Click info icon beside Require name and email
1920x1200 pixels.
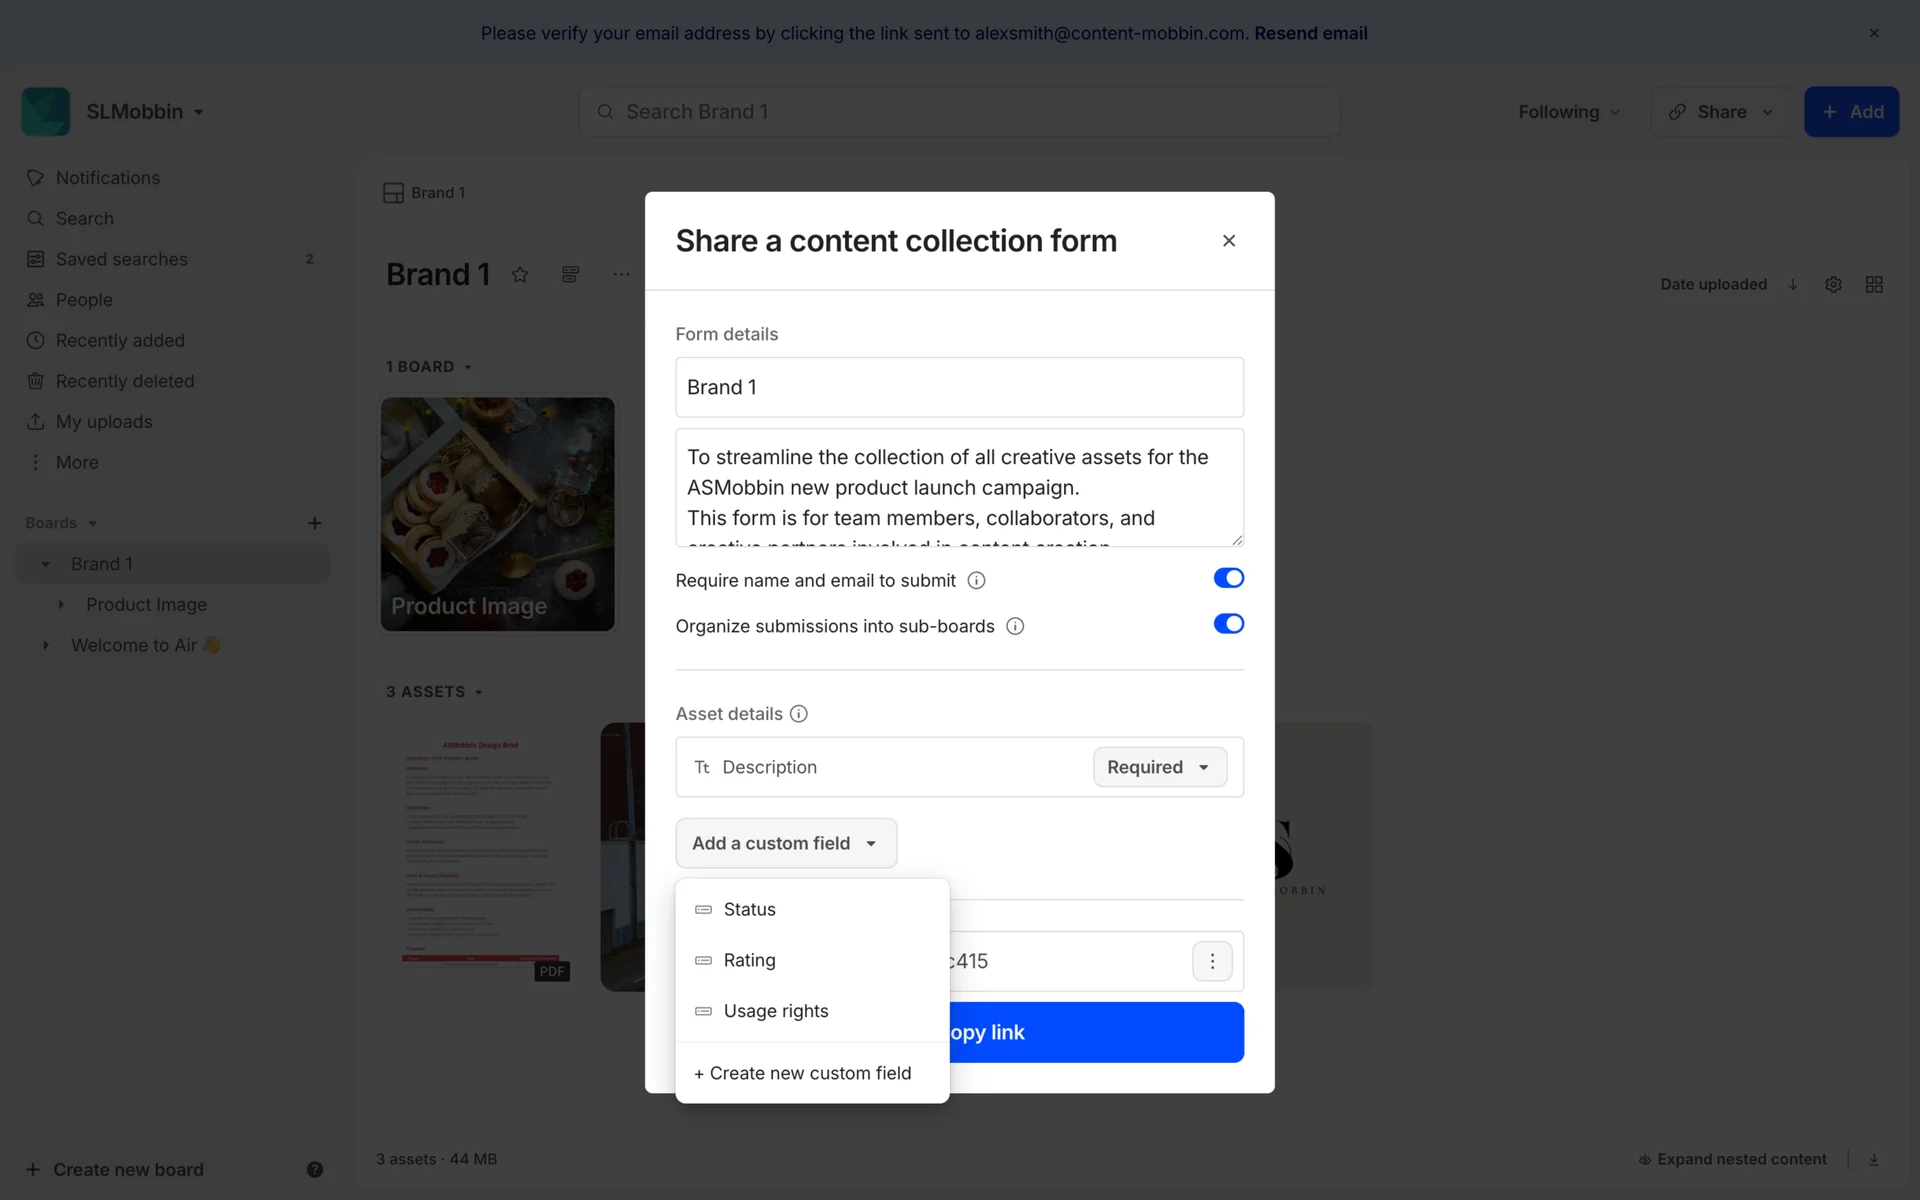[x=977, y=581]
